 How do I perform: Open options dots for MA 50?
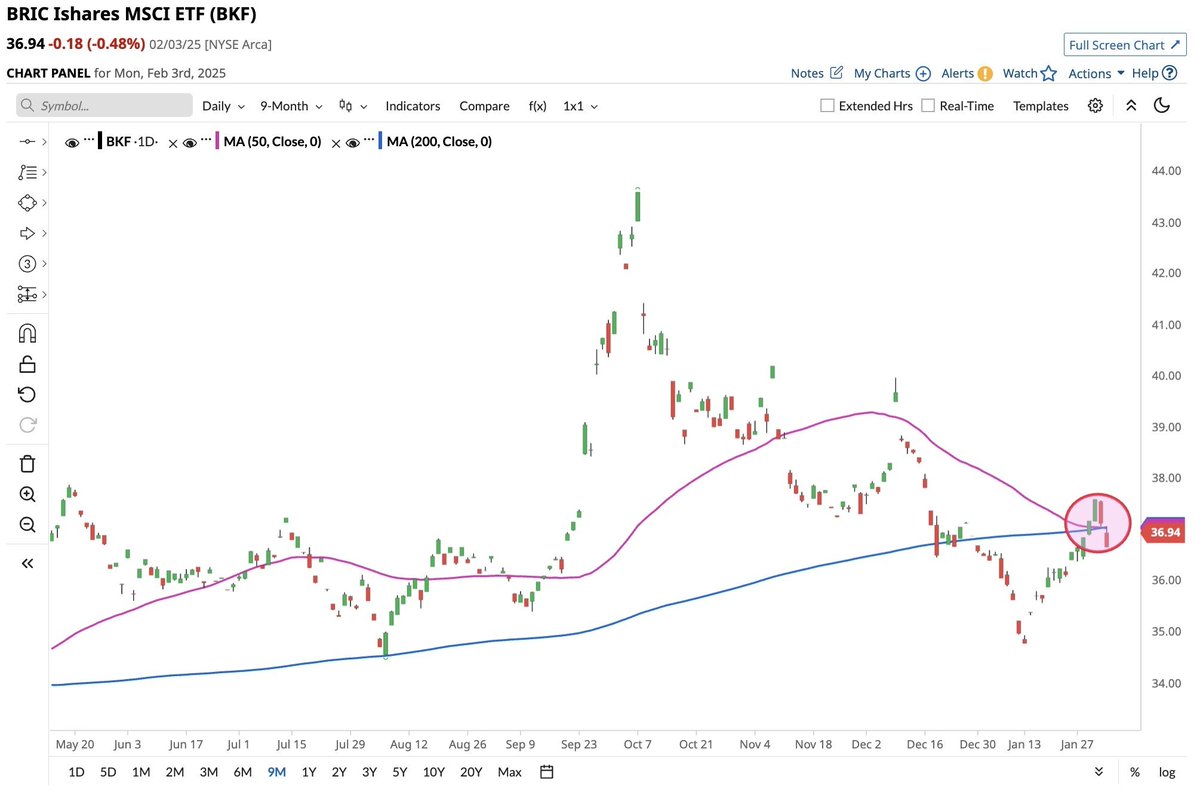pos(207,142)
